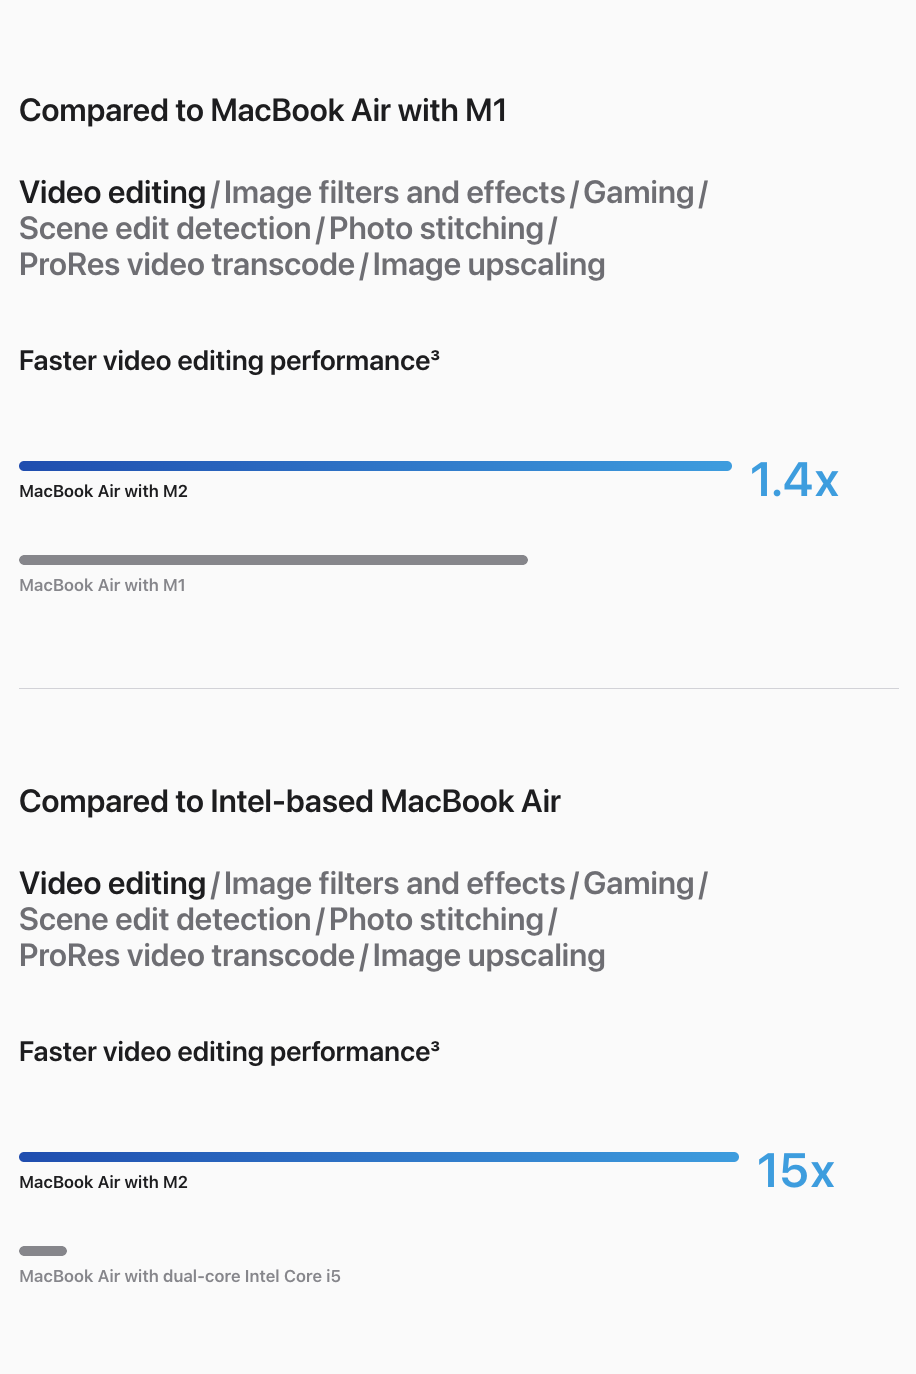916x1374 pixels.
Task: Switch to Gaming tab in M1 comparison
Action: point(638,192)
